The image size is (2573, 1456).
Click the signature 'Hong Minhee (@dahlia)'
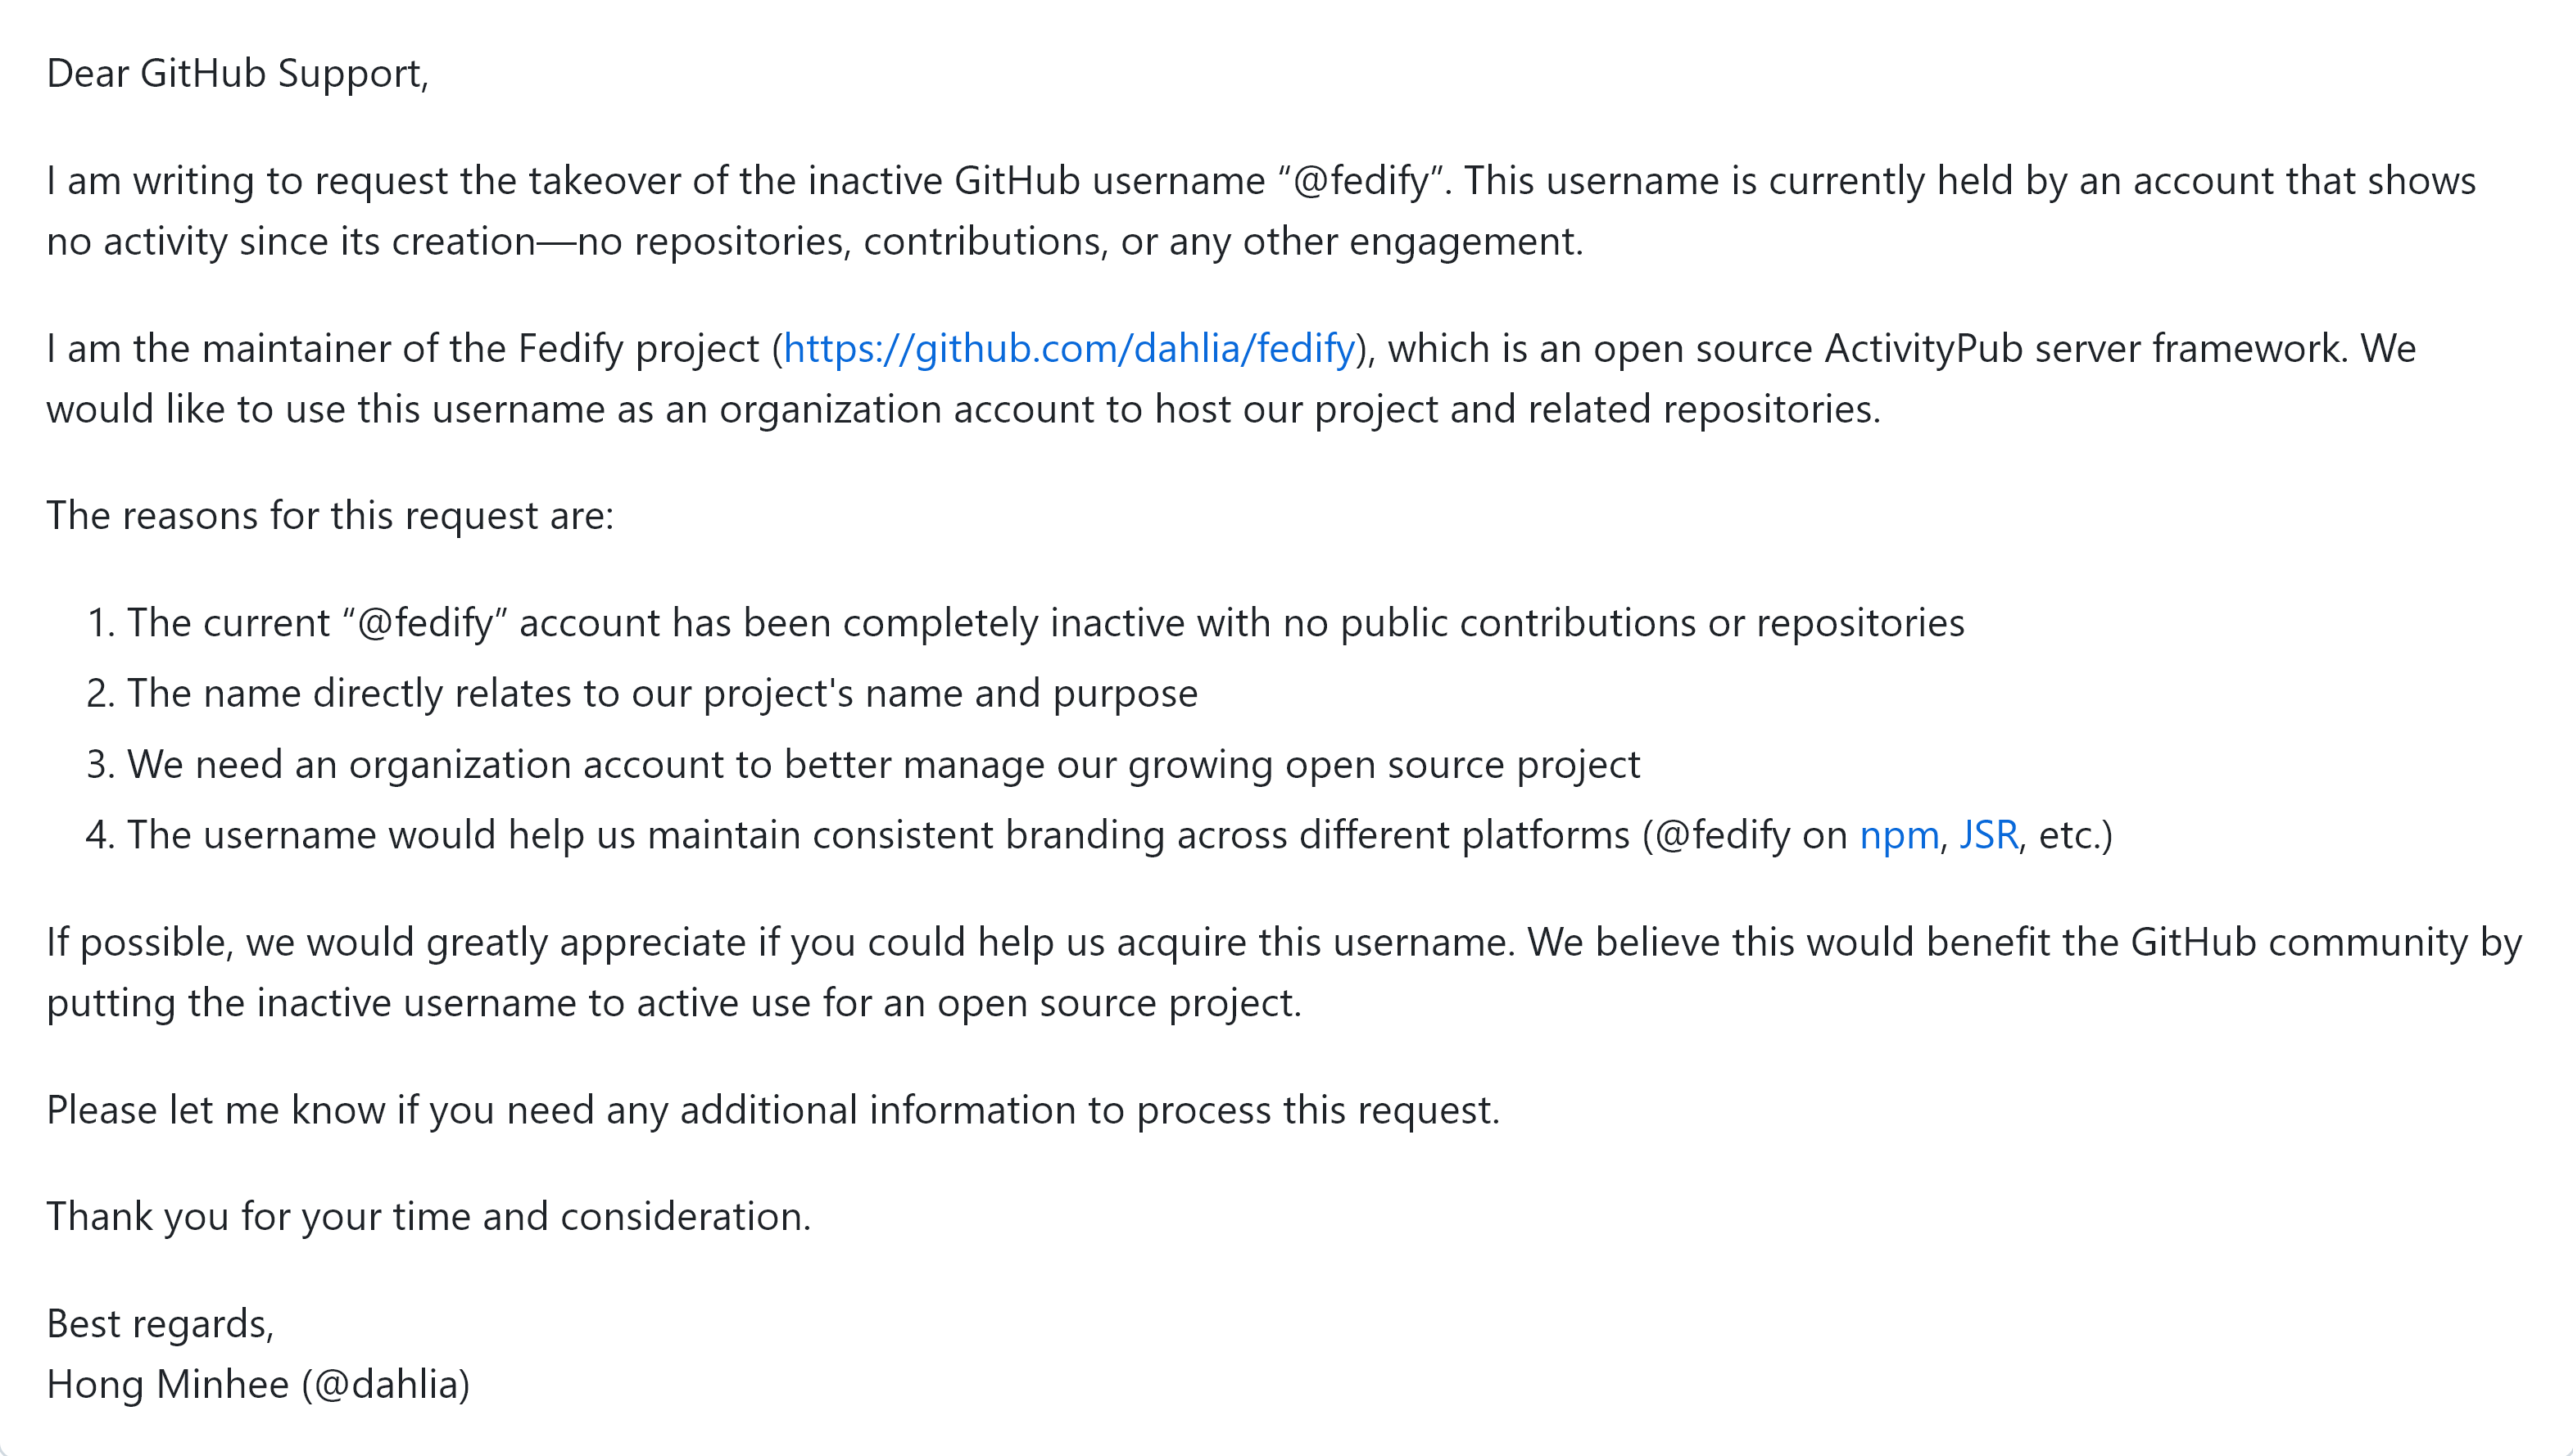[x=258, y=1385]
